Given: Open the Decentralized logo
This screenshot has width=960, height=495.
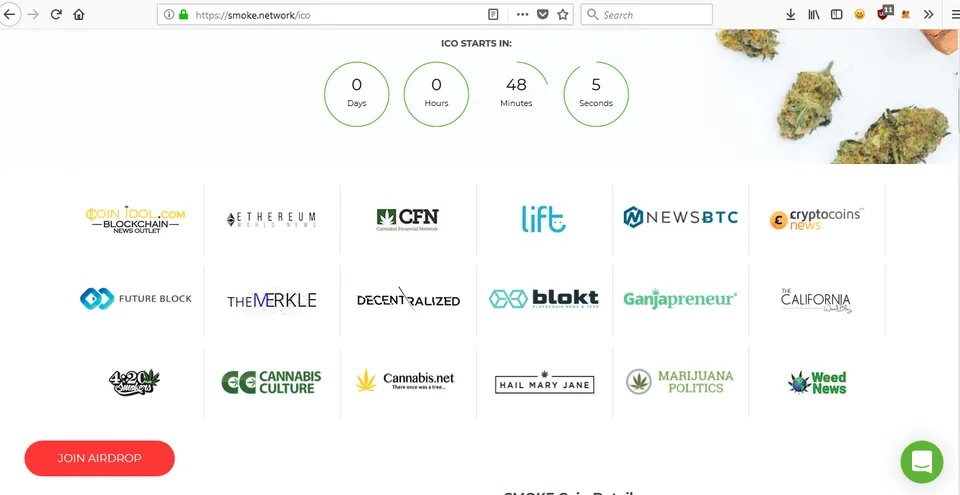Looking at the screenshot, I should (x=408, y=300).
